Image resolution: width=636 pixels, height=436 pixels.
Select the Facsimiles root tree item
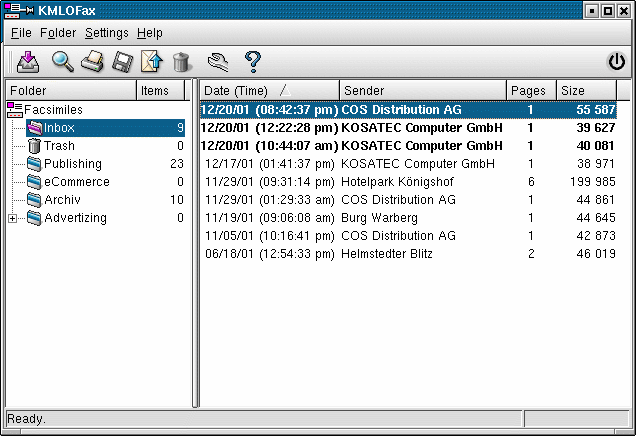pos(53,110)
